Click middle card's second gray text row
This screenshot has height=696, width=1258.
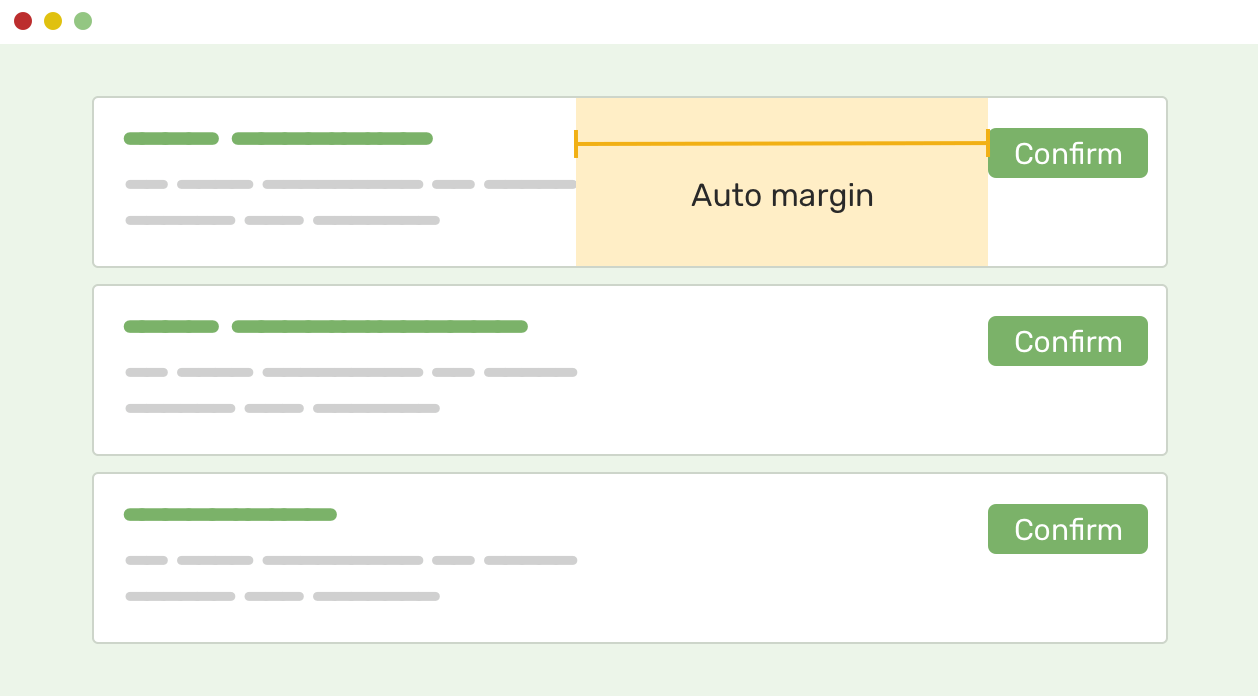click(x=282, y=408)
